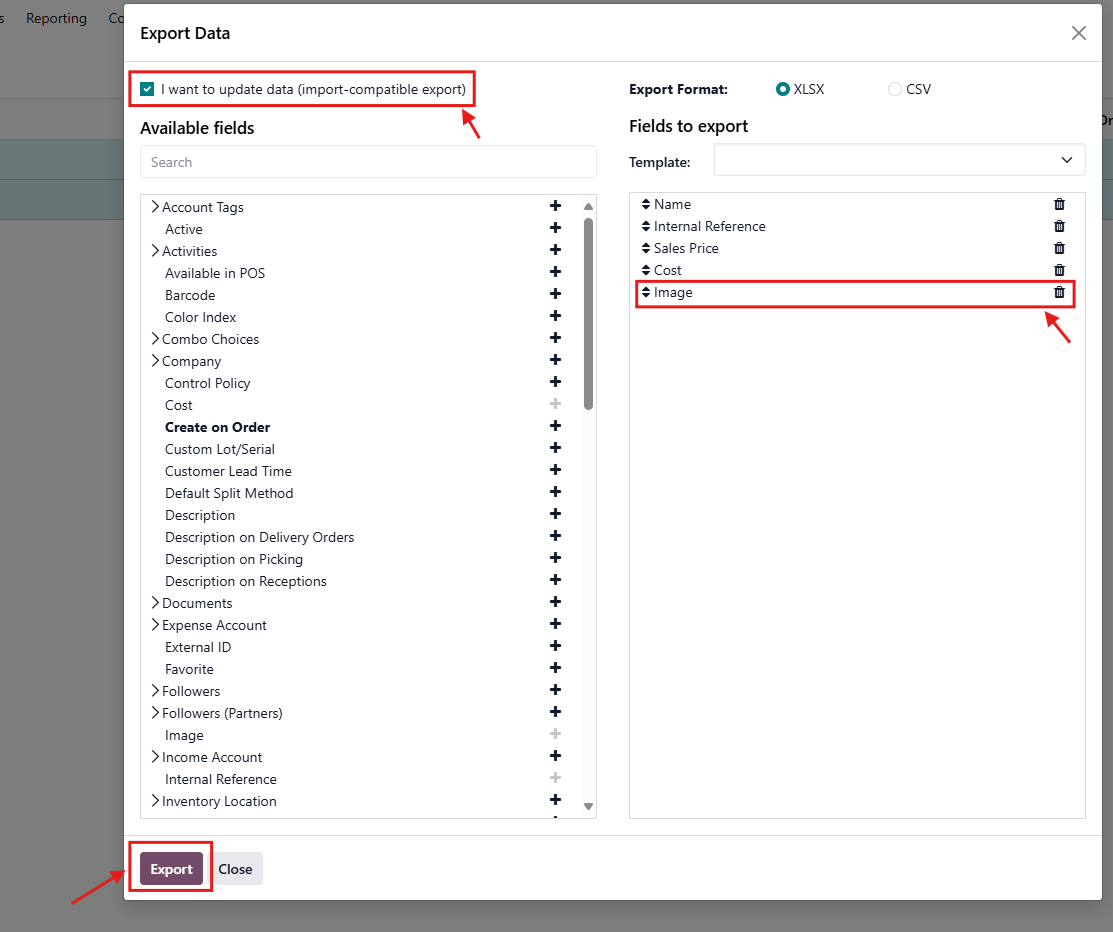Expand the Combo Choices tree node
The image size is (1113, 932).
click(155, 339)
